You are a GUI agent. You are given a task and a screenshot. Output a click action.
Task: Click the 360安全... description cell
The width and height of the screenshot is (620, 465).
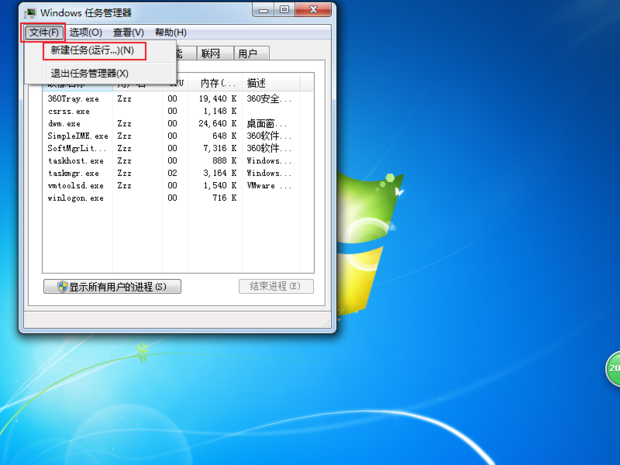pos(269,99)
